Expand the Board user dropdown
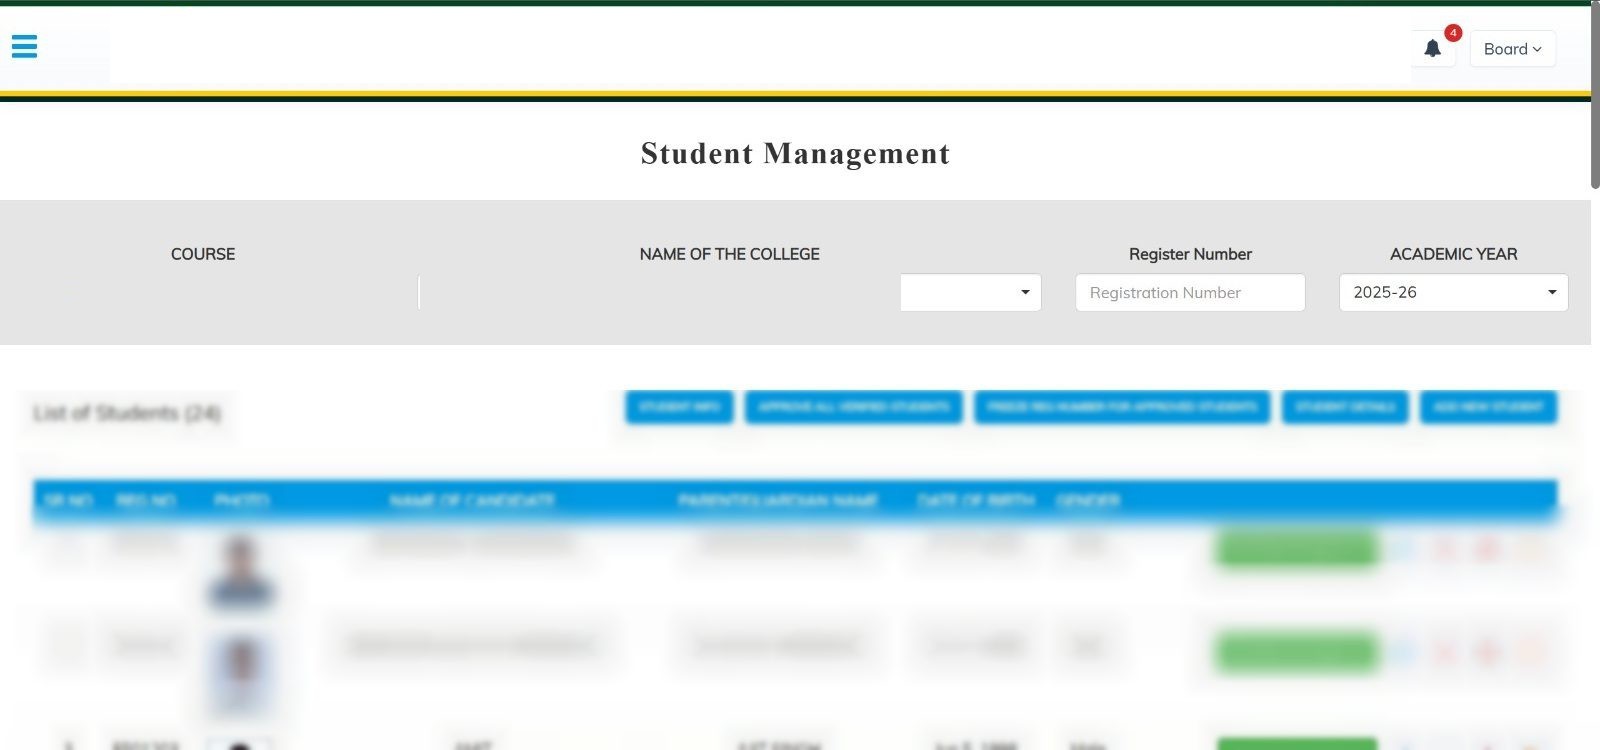 (x=1512, y=49)
